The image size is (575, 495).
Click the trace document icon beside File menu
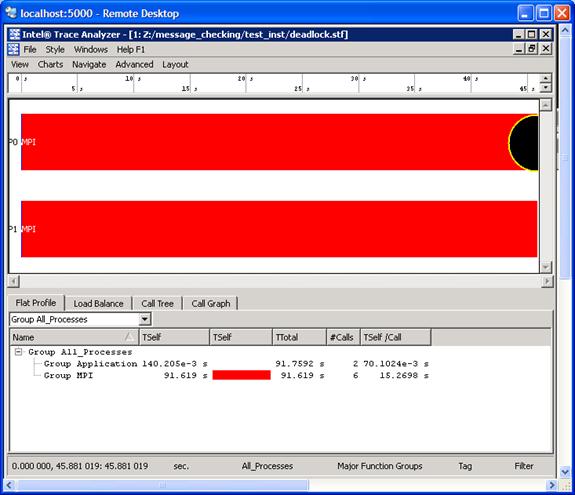point(13,50)
